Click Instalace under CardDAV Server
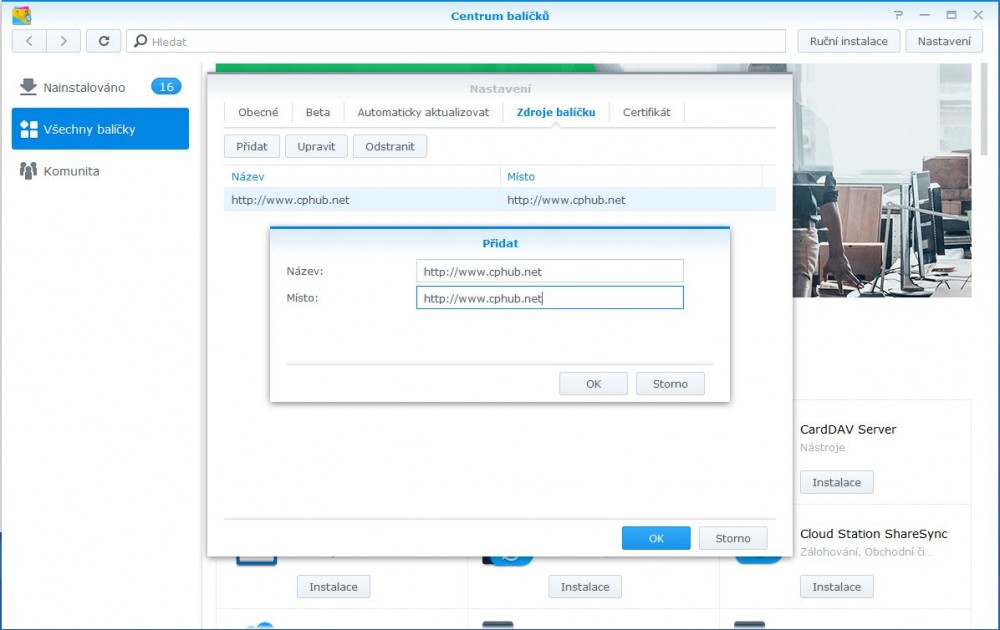This screenshot has width=1000, height=630. pos(836,482)
